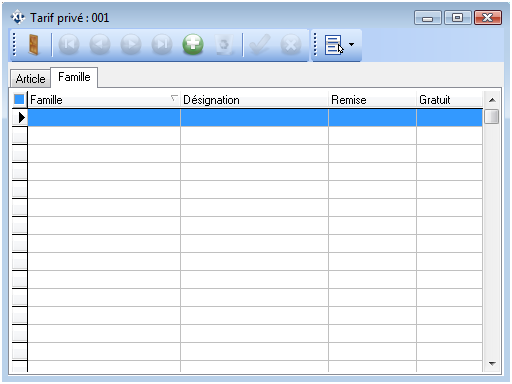512x384 pixels.
Task: Click the exit door icon
Action: (x=34, y=44)
